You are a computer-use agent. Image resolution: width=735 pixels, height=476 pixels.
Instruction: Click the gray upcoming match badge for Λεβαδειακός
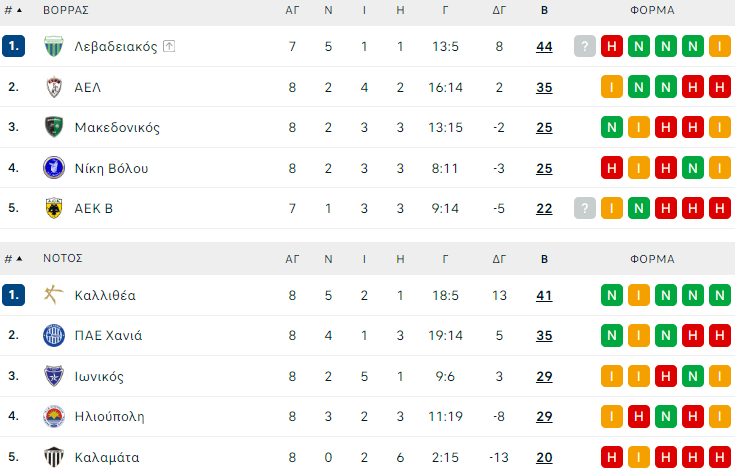585,46
